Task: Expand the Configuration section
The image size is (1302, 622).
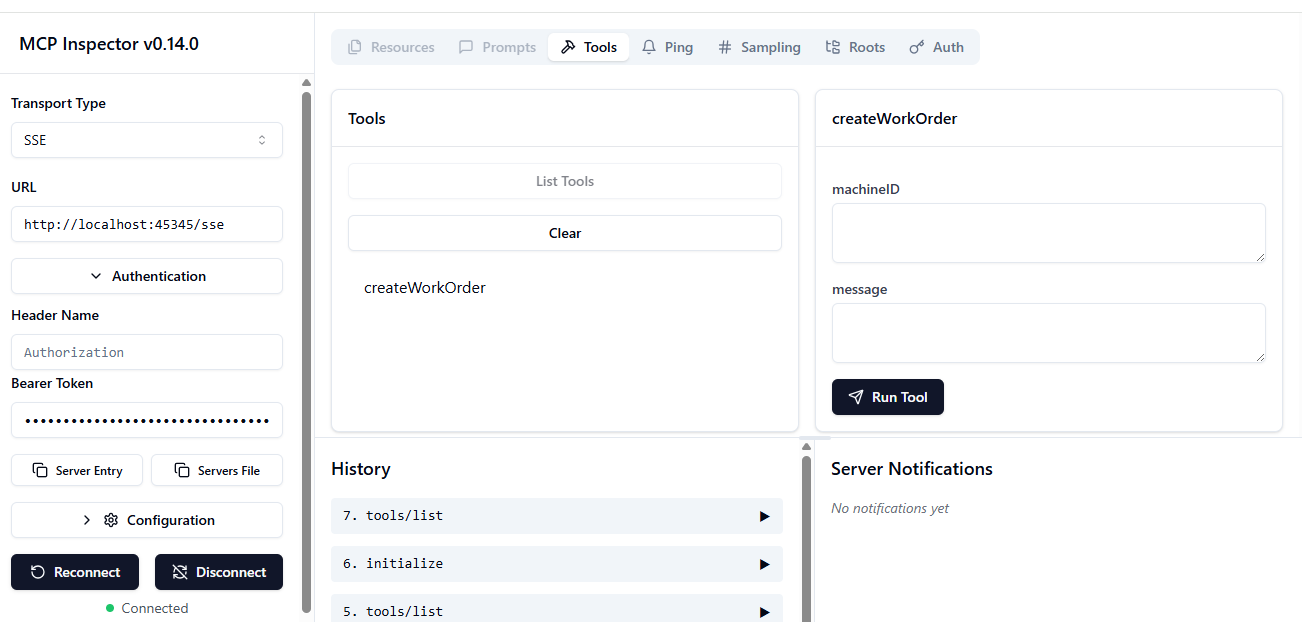Action: point(147,520)
